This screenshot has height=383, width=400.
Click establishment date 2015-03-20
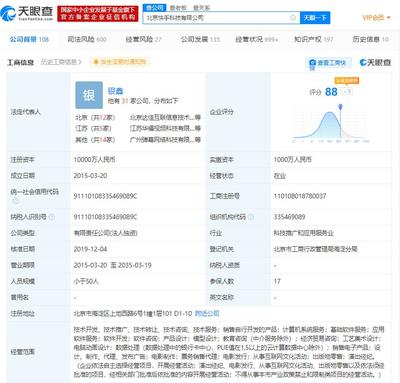point(90,176)
